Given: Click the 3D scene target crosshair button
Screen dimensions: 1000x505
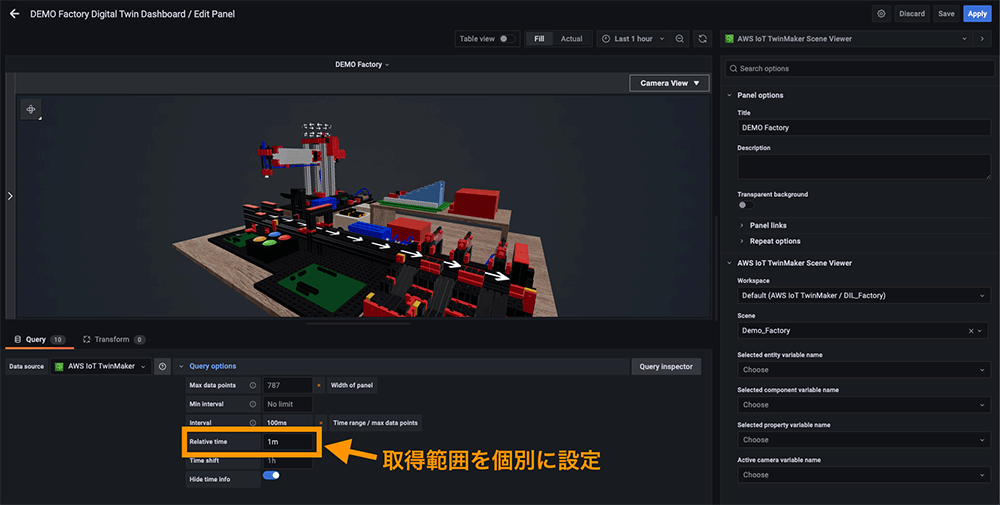Looking at the screenshot, I should point(31,109).
